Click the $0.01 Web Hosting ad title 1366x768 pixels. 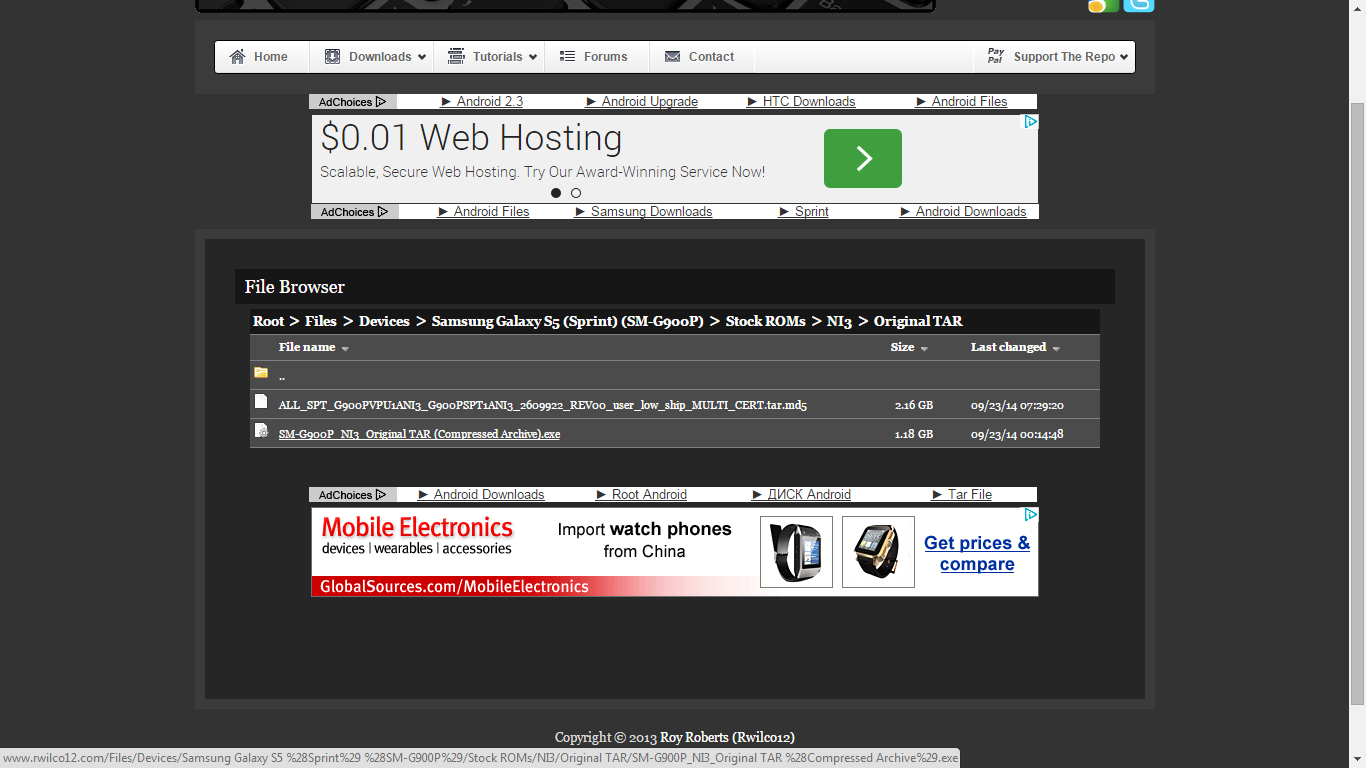471,137
